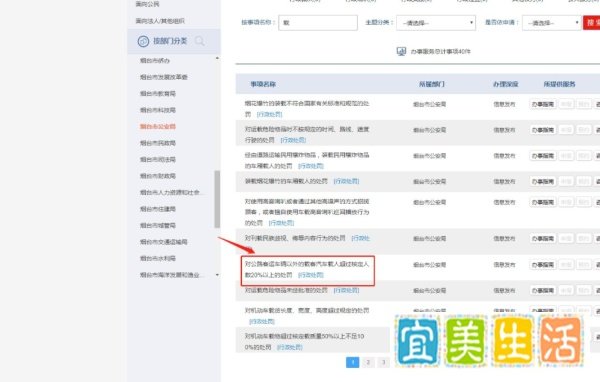The width and height of the screenshot is (600, 382).
Task: Click the 所提供服务 column header
Action: (559, 84)
